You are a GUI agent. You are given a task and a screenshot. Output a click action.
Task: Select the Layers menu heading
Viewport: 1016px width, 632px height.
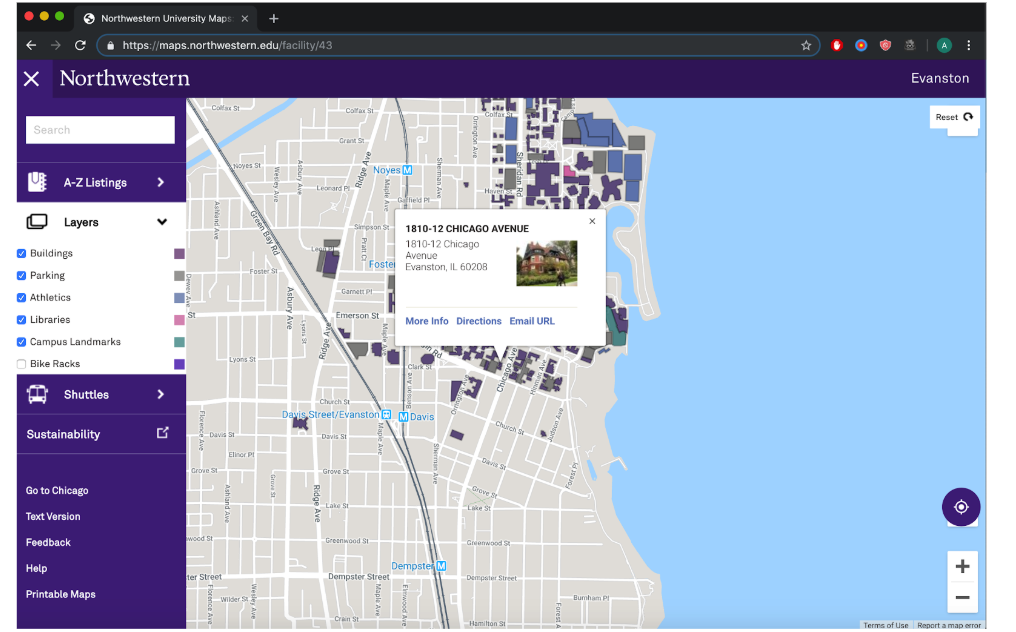tap(102, 222)
